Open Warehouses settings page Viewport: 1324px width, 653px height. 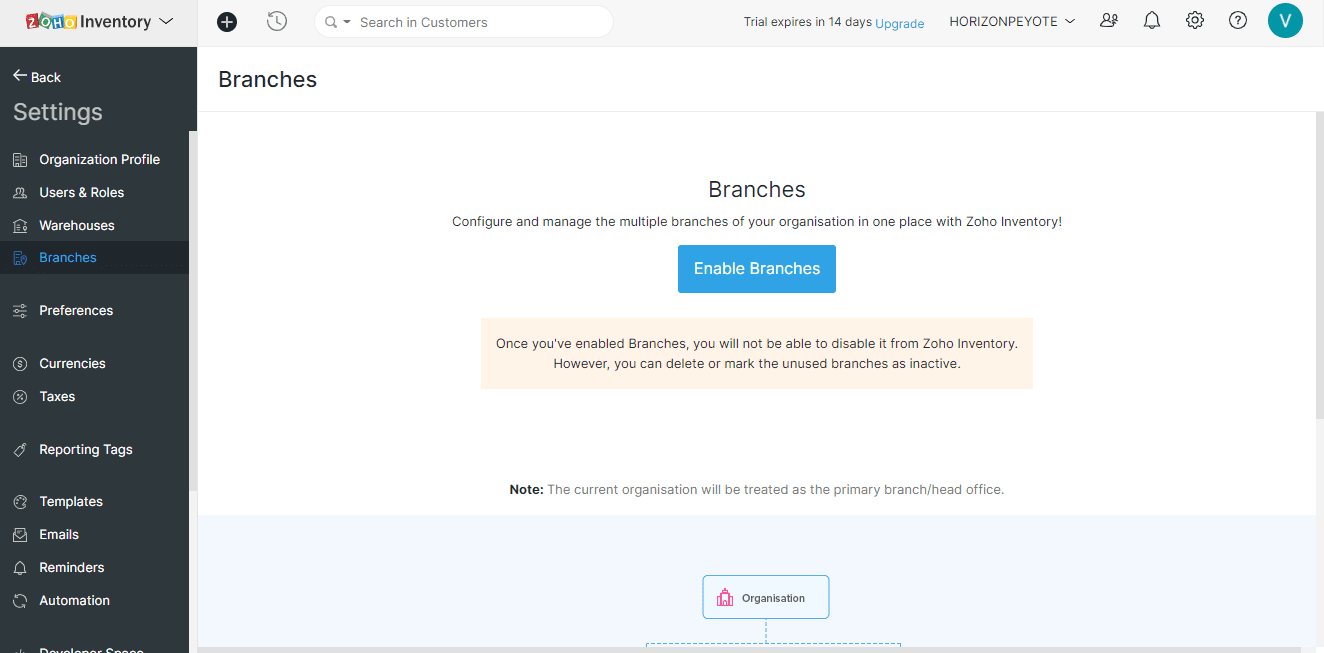tap(76, 225)
